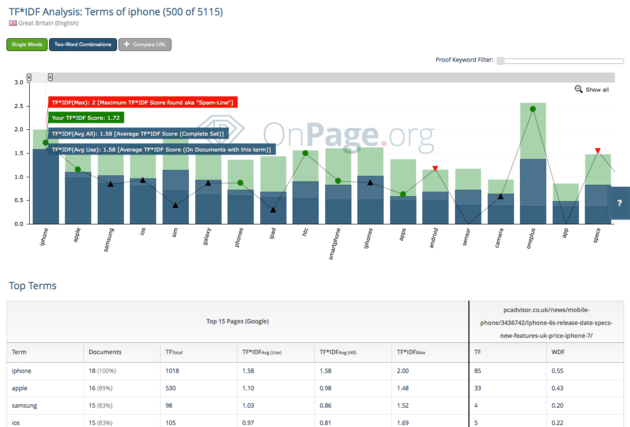Switch to Two-Word Combinations view
630x427 pixels.
[x=83, y=45]
